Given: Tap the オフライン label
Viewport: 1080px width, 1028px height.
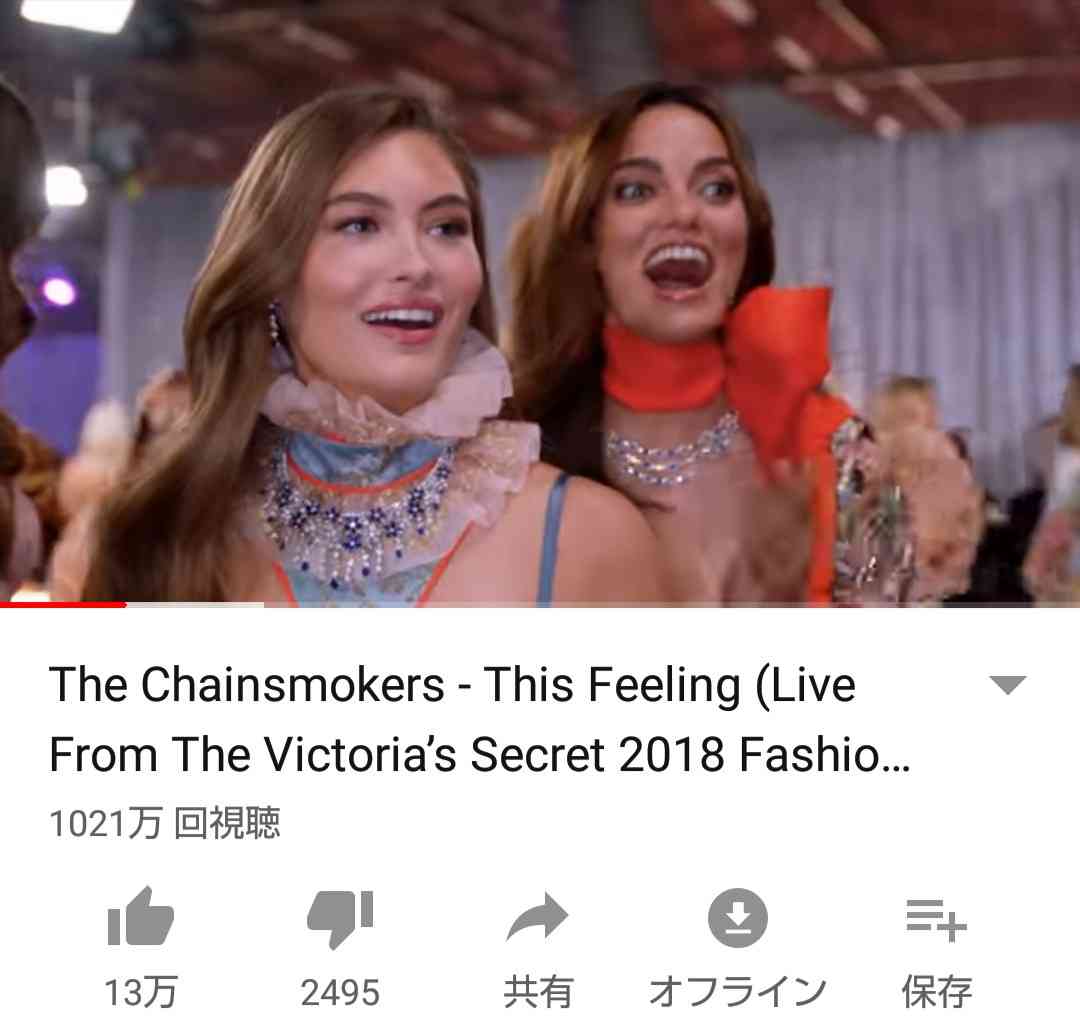Looking at the screenshot, I should point(738,992).
